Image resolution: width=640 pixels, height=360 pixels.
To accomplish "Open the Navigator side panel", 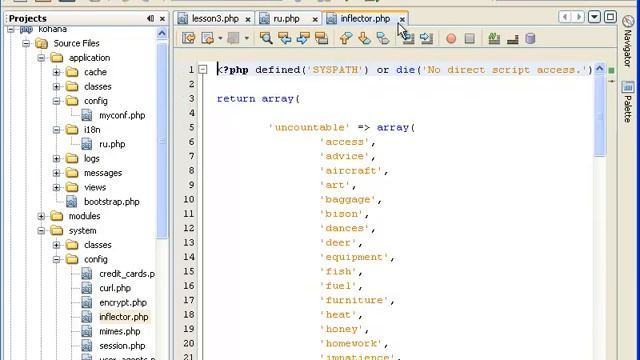I will pyautogui.click(x=628, y=41).
